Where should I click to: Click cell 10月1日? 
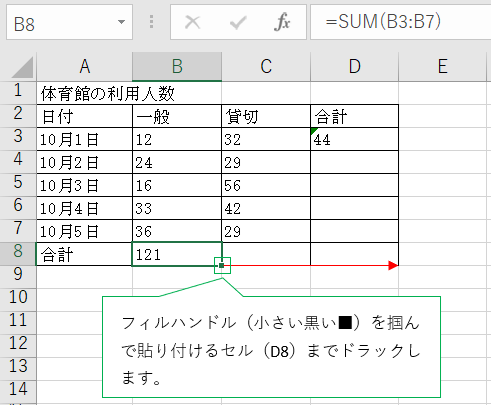pos(84,139)
